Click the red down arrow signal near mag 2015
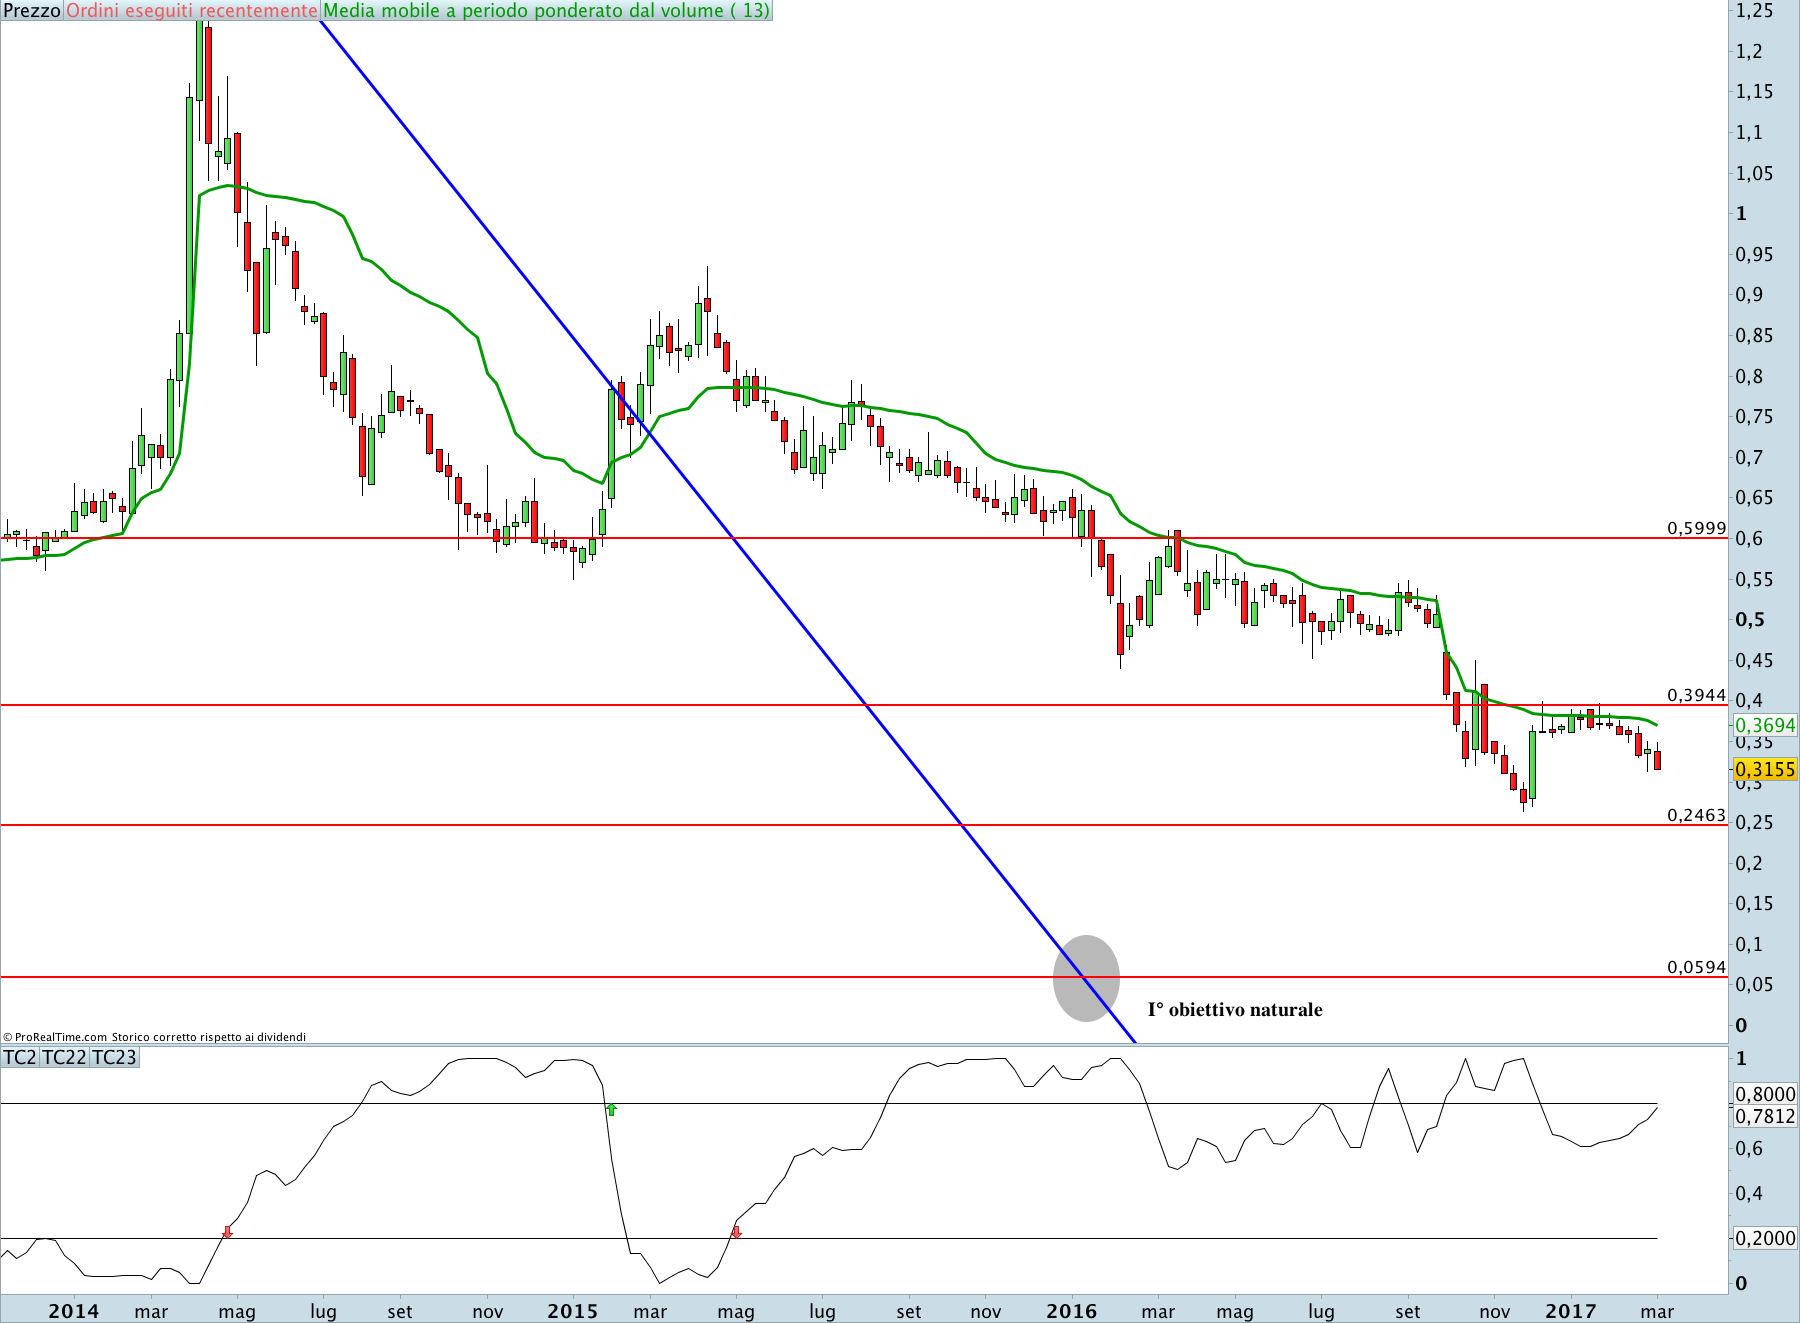Viewport: 1800px width, 1323px height. pos(736,1232)
